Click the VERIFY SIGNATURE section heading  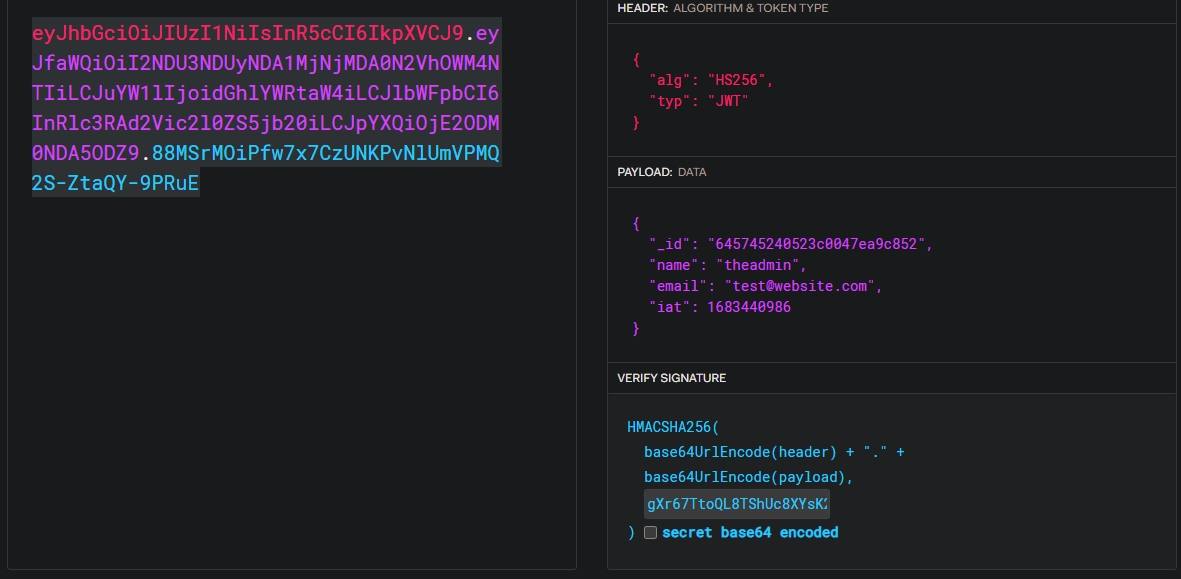pyautogui.click(x=671, y=378)
